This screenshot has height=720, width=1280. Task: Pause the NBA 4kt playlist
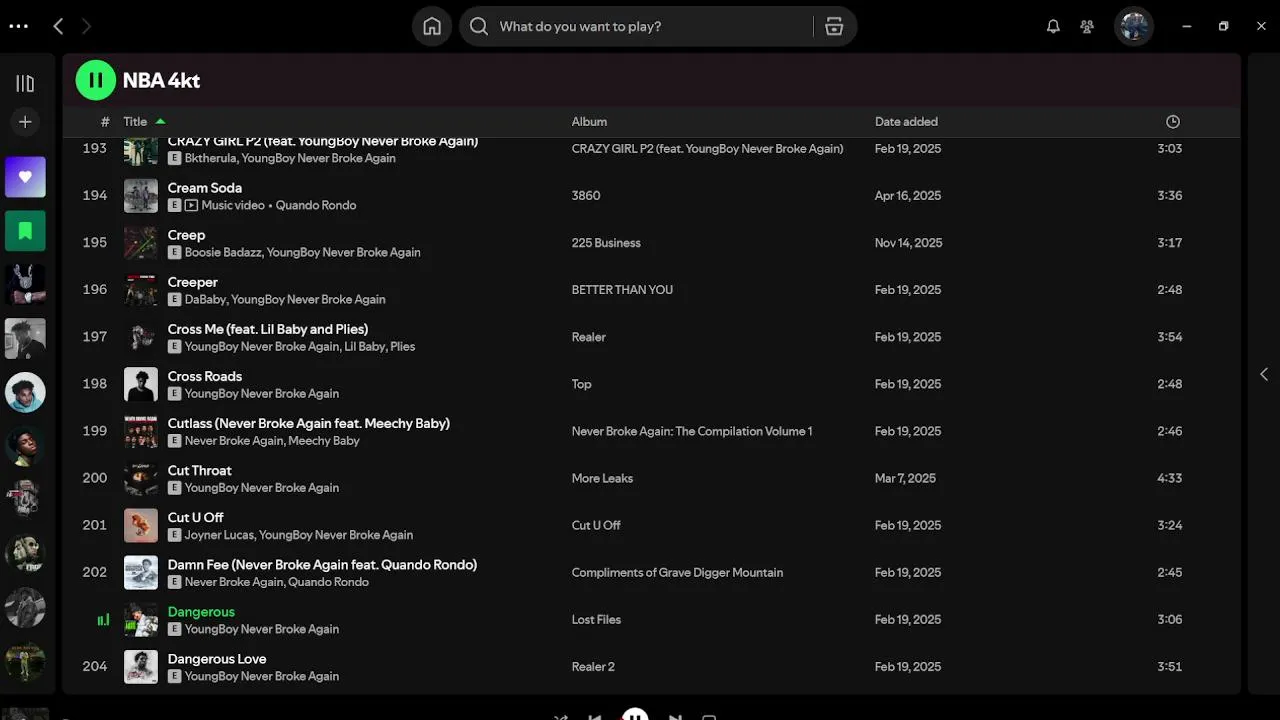pyautogui.click(x=96, y=80)
